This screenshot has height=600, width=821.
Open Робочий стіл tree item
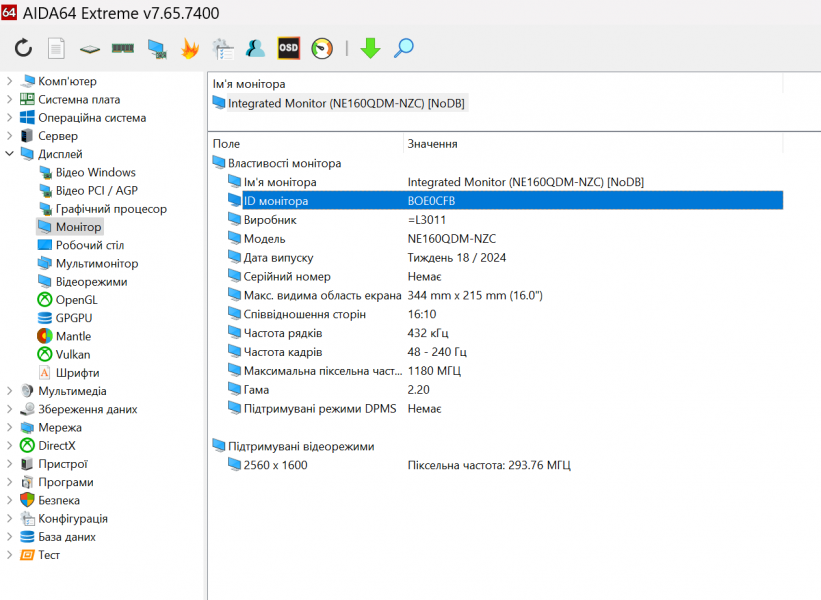(90, 245)
